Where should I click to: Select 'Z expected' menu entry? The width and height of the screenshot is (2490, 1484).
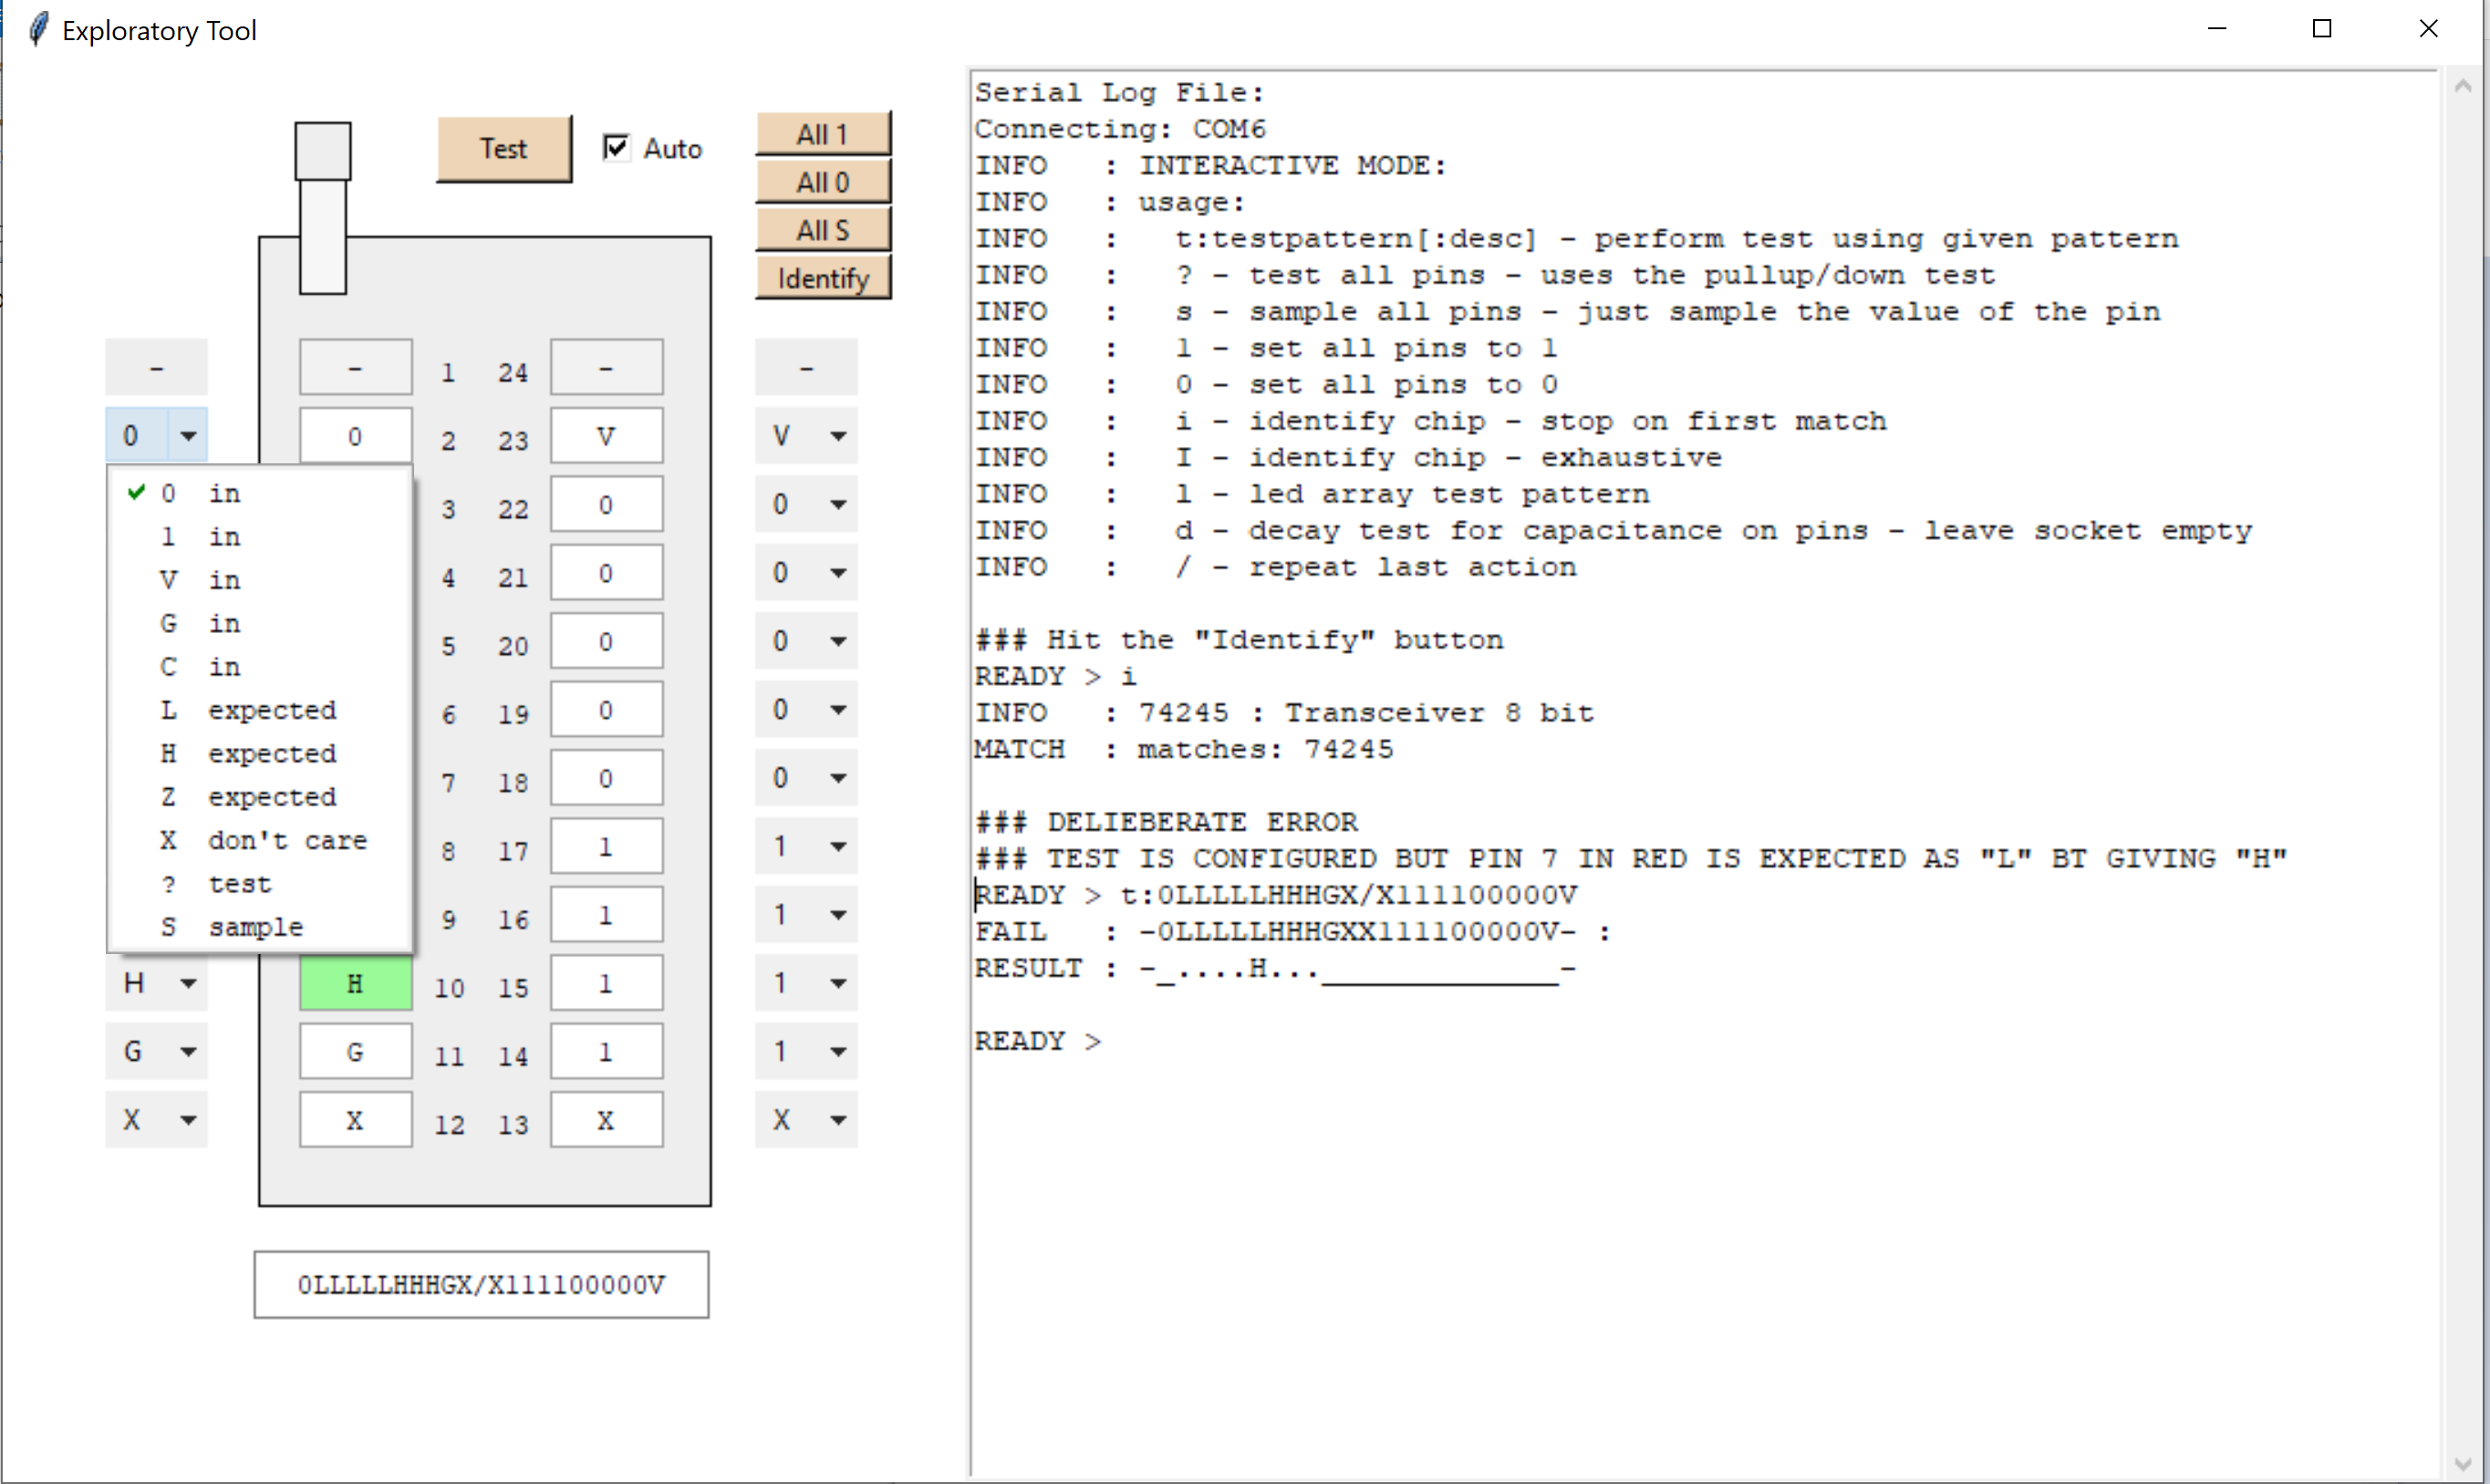(x=260, y=797)
